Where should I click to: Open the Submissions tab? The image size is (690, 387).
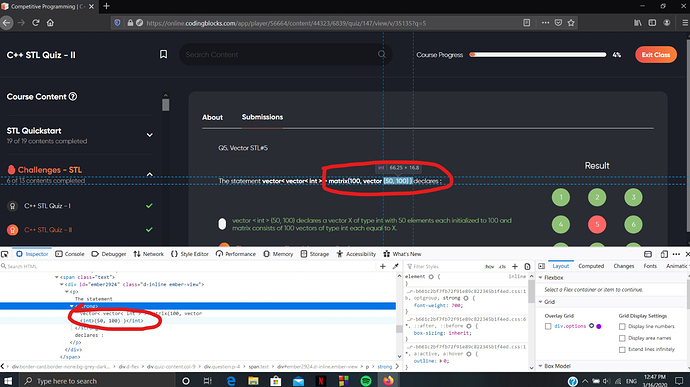click(262, 117)
